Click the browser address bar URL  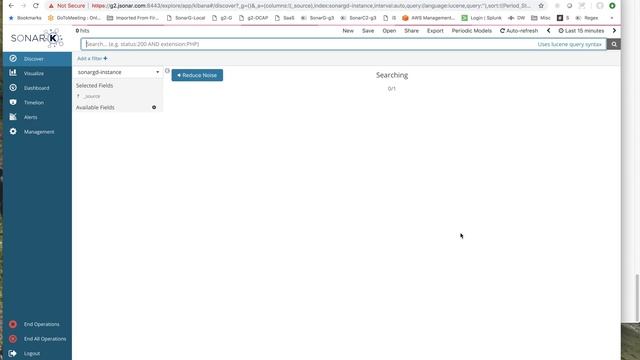point(310,6)
